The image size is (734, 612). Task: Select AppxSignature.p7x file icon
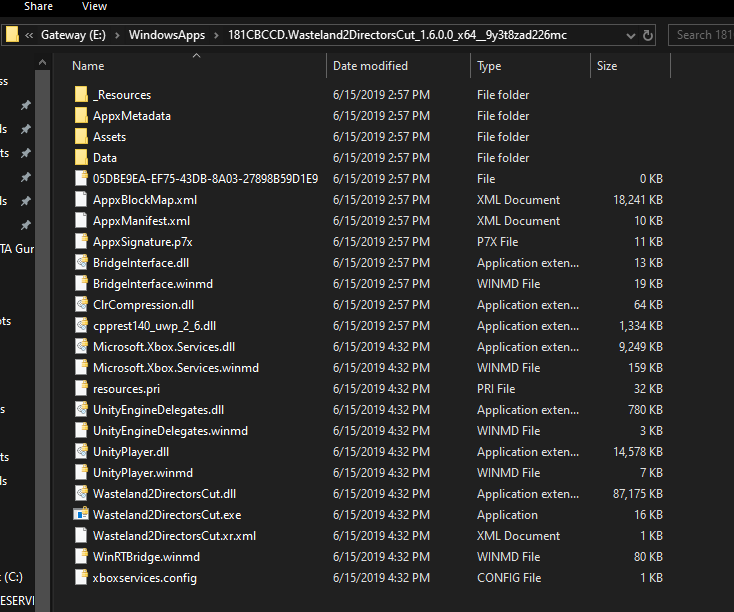(81, 242)
